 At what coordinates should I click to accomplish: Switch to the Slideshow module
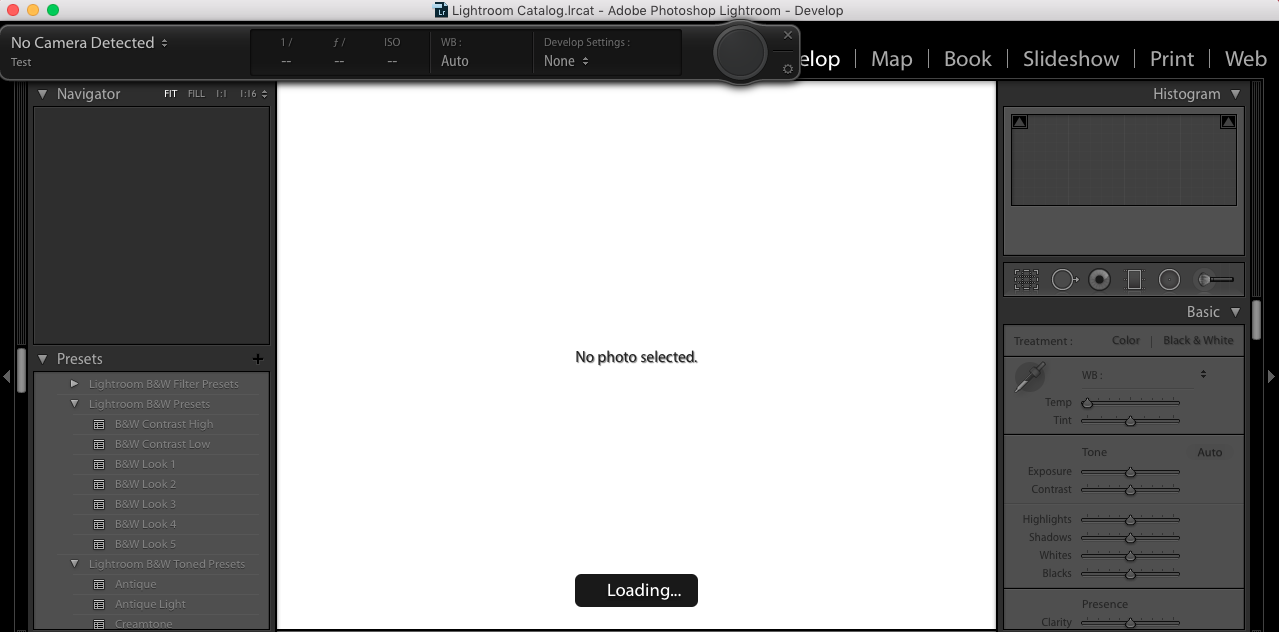click(1071, 59)
